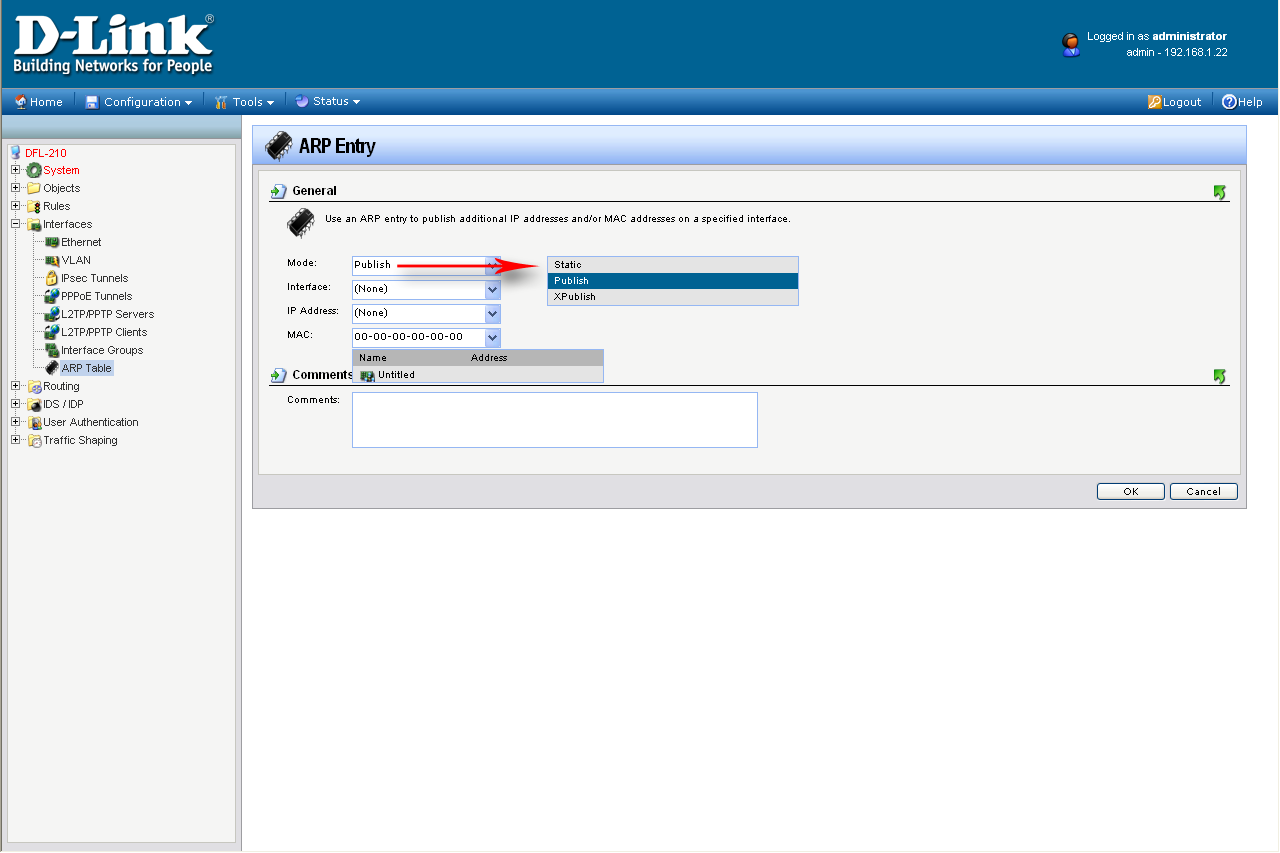This screenshot has height=853, width=1280.
Task: Click the System gear icon in tree
Action: point(34,170)
